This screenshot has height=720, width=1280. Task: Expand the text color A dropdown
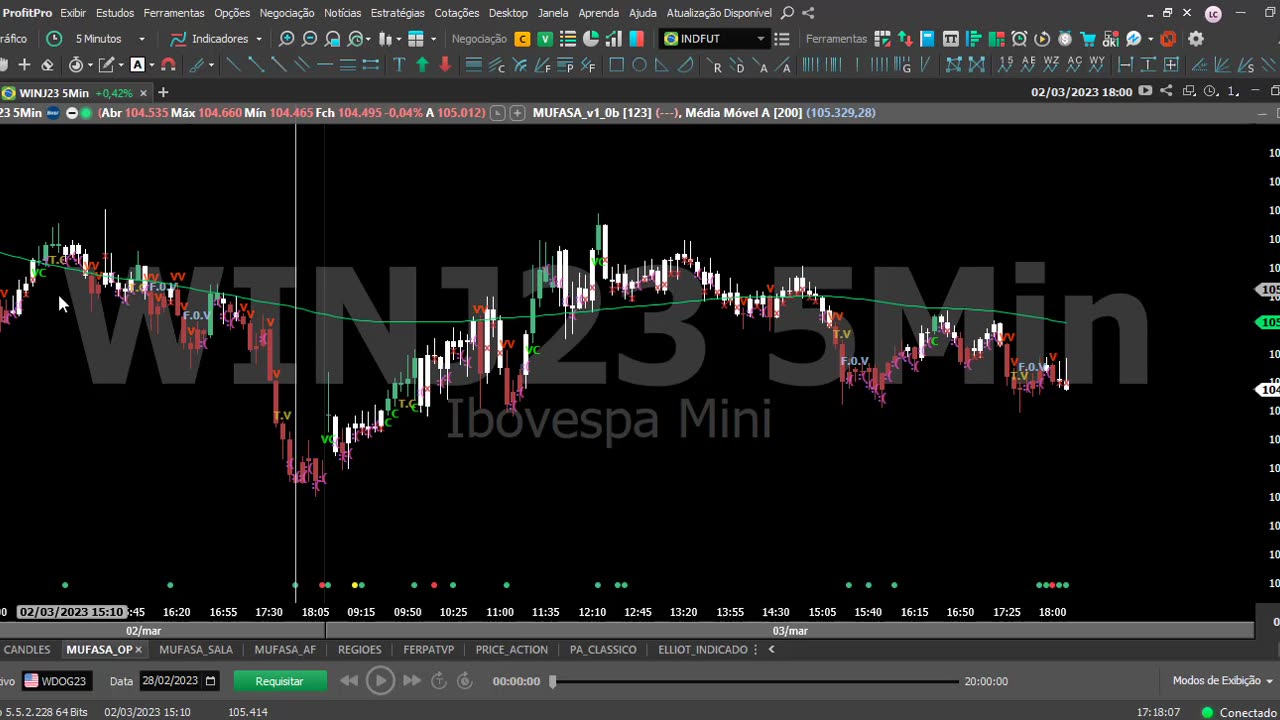pos(151,65)
